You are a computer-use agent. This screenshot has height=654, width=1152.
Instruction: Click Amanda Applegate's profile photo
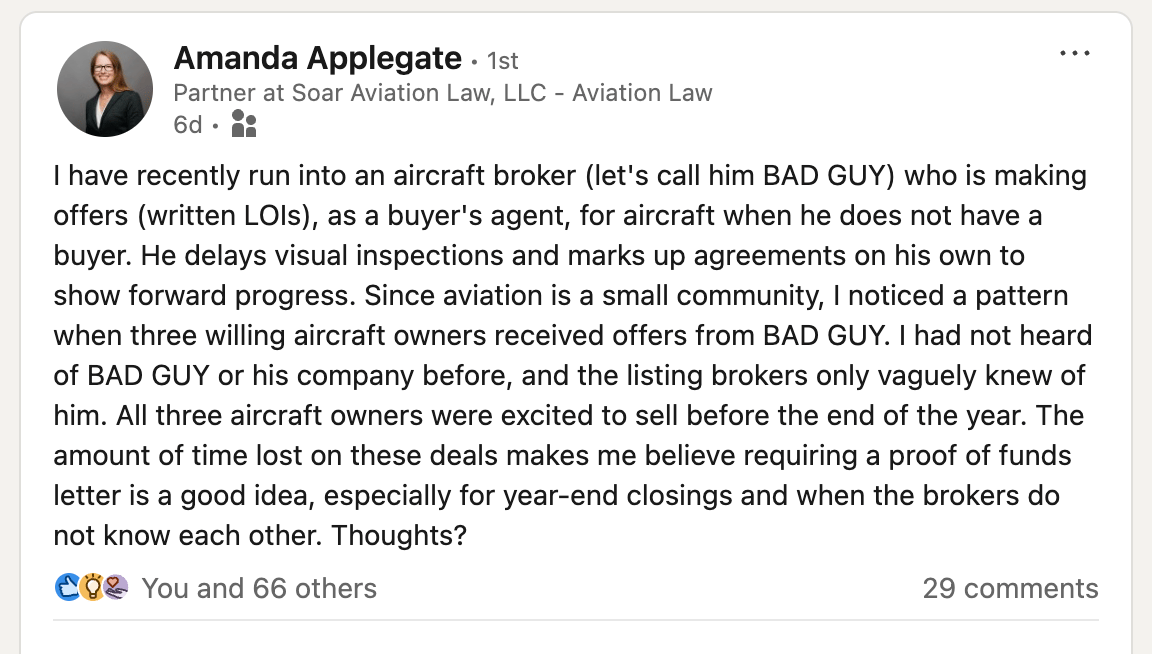click(x=105, y=89)
